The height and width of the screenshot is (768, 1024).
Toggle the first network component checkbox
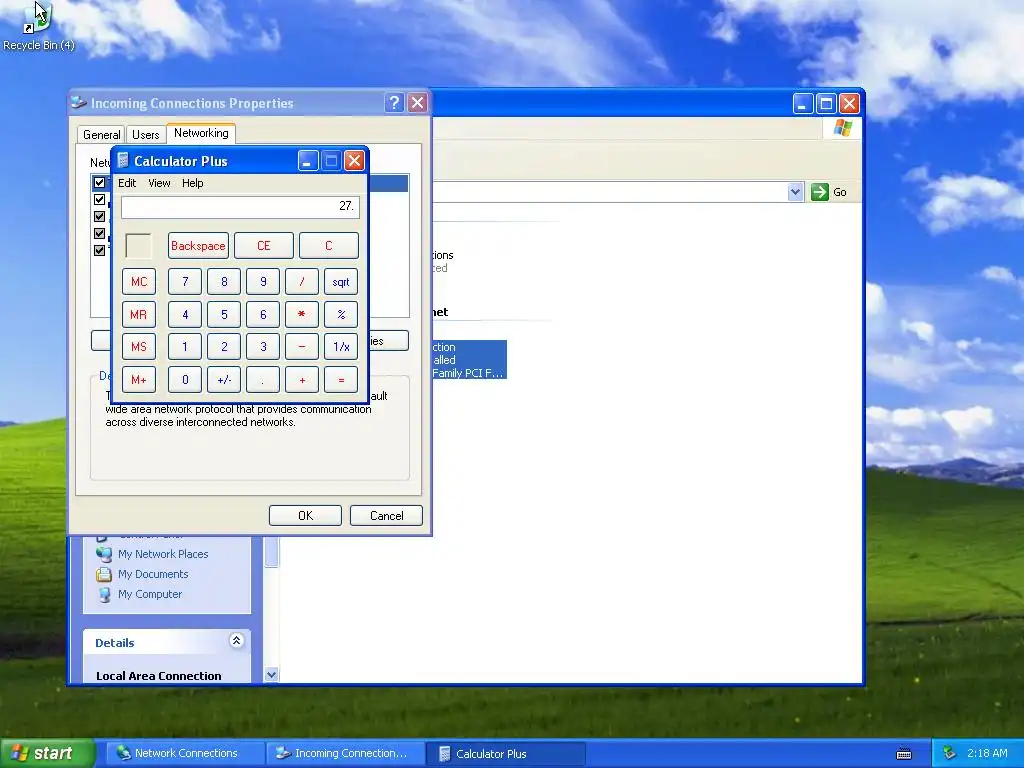pyautogui.click(x=99, y=182)
